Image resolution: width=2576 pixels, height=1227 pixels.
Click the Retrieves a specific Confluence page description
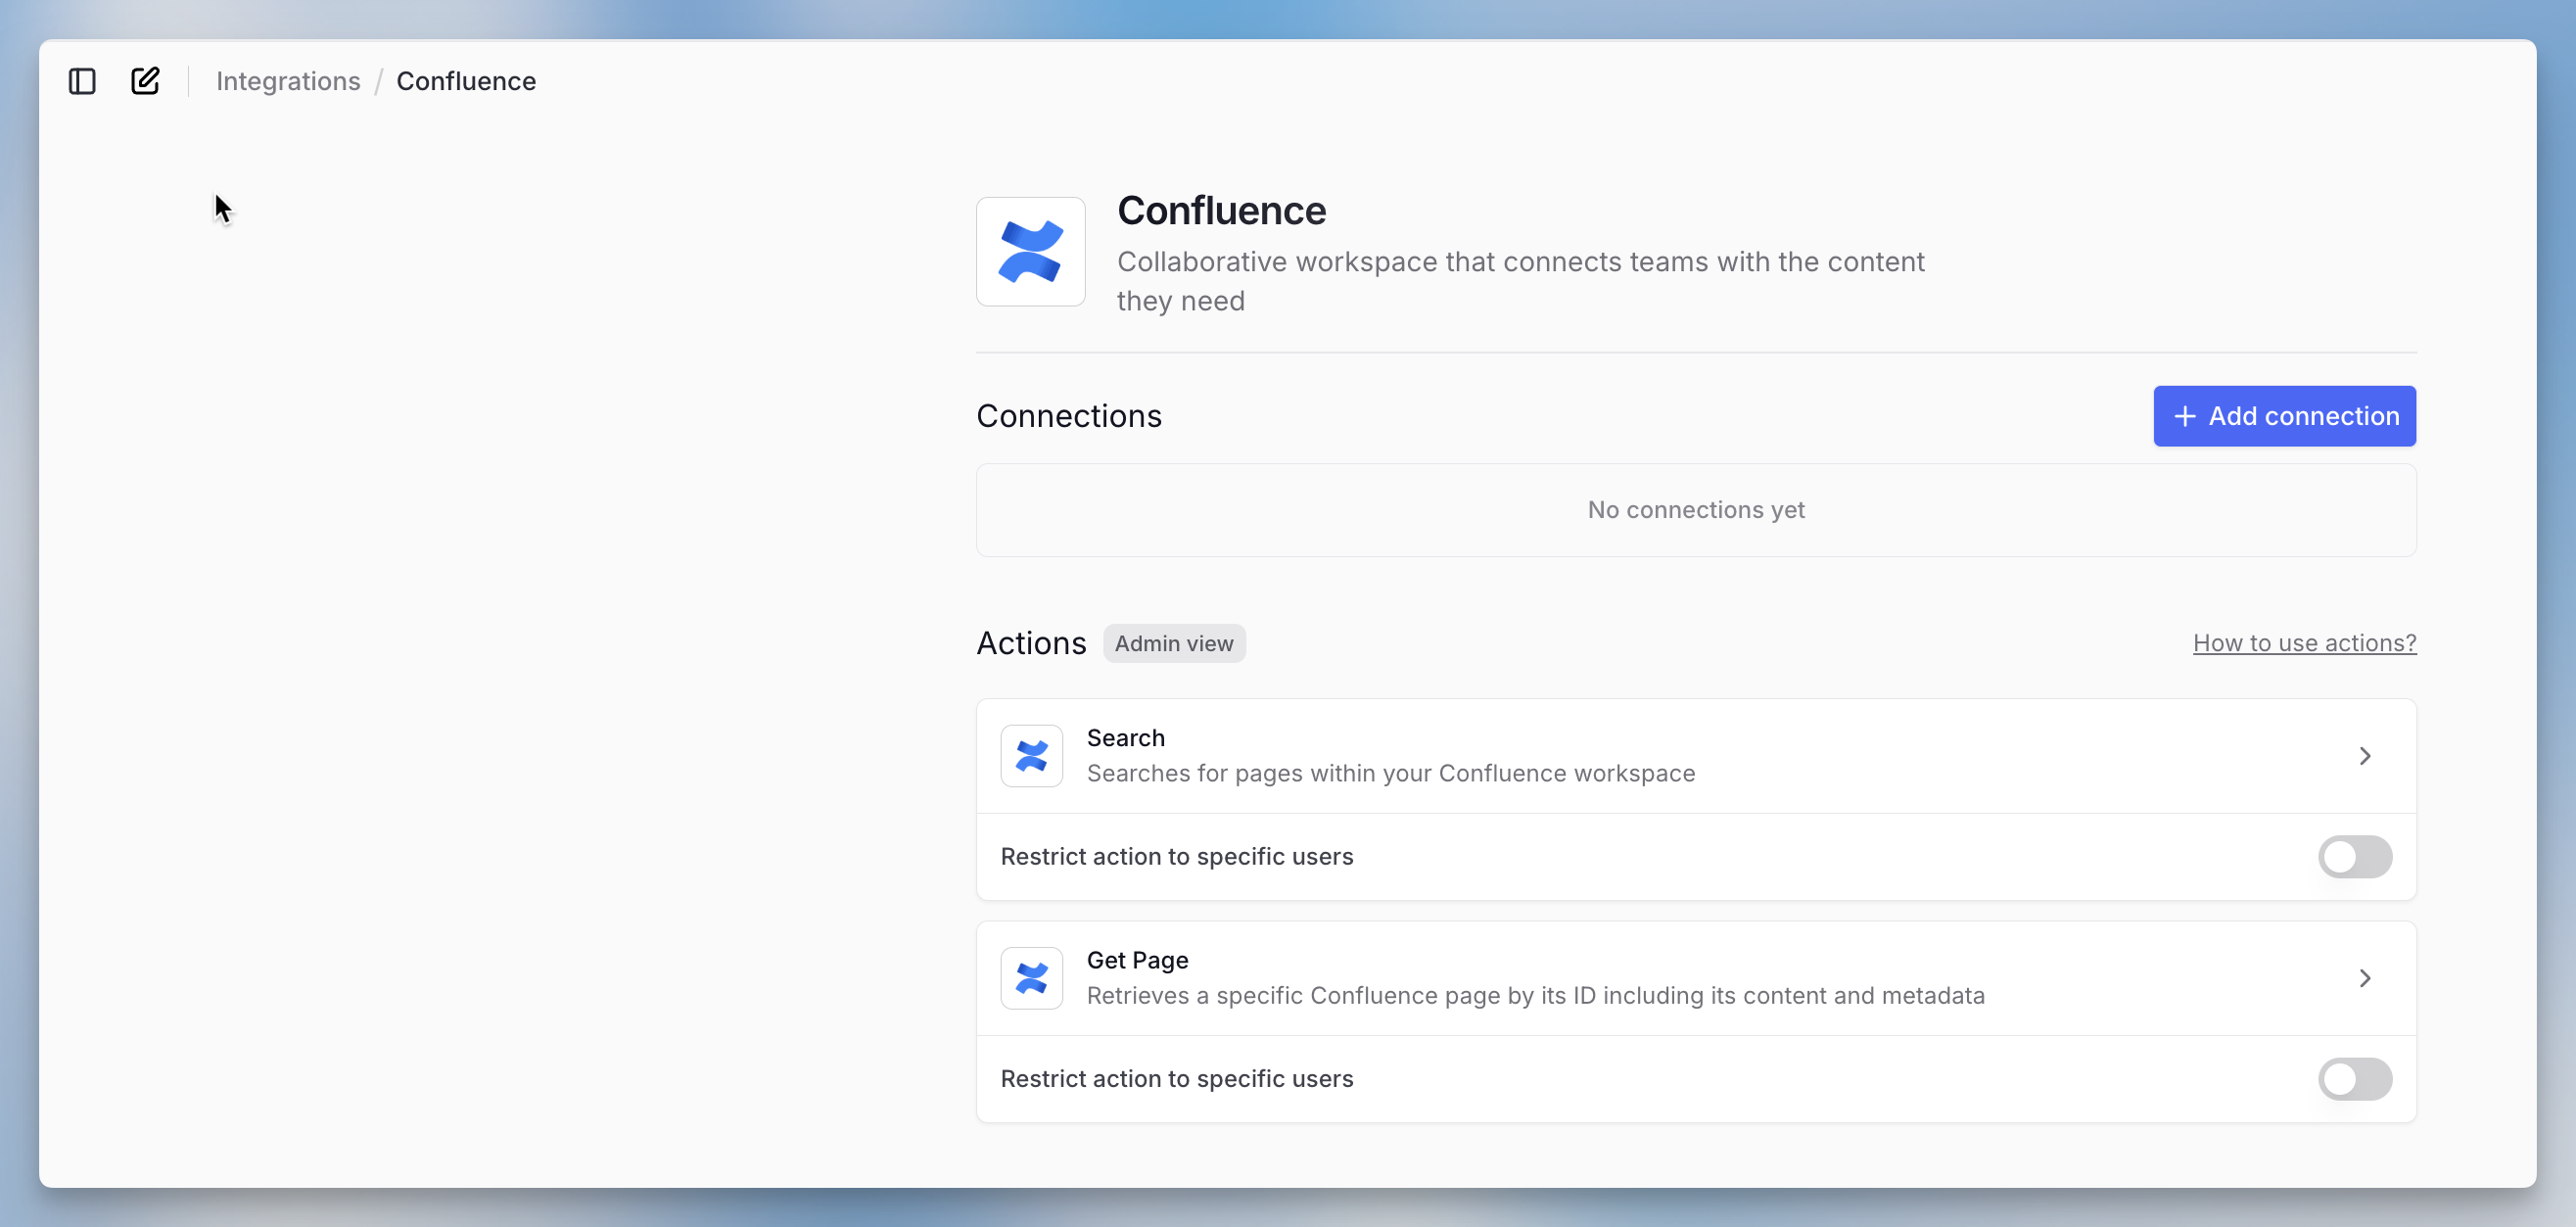(x=1535, y=996)
